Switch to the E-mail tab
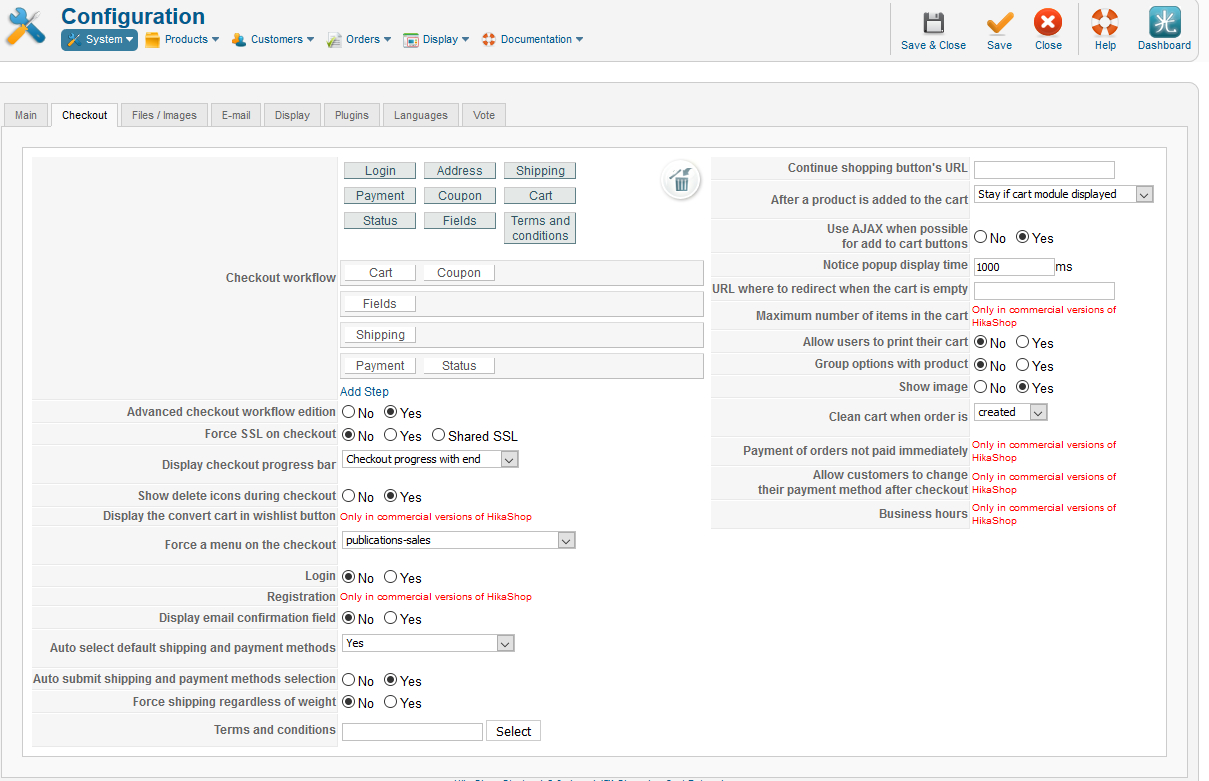1209x781 pixels. tap(236, 115)
